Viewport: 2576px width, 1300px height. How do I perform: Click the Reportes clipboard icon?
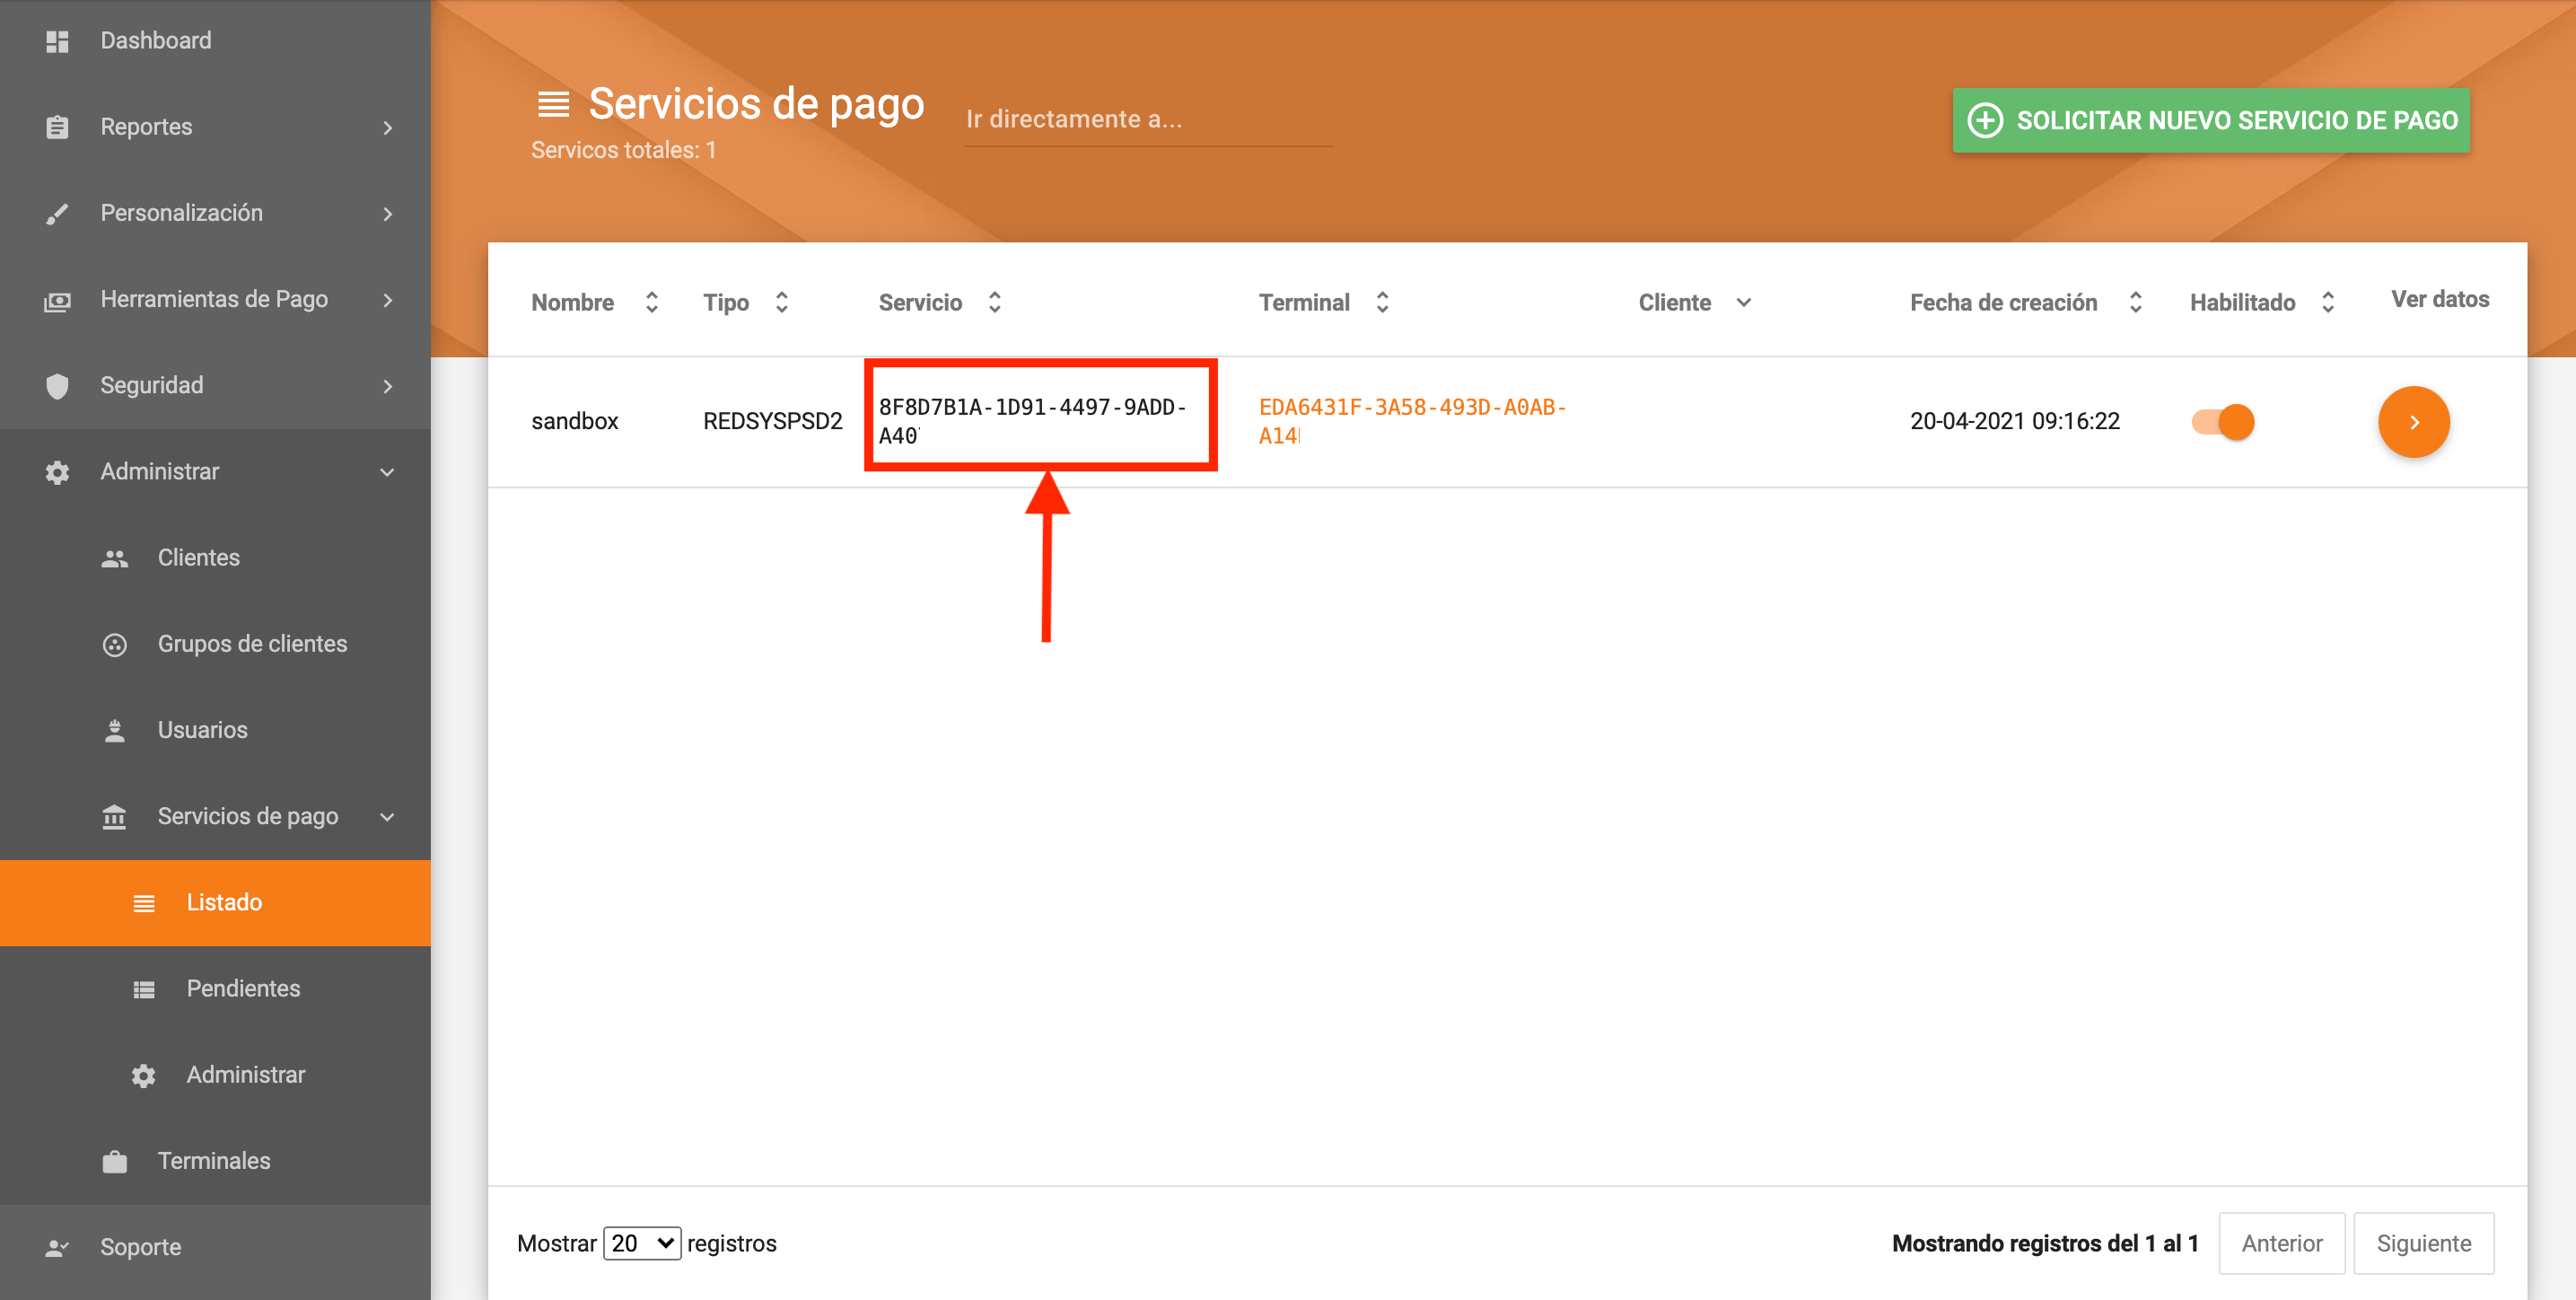coord(57,127)
